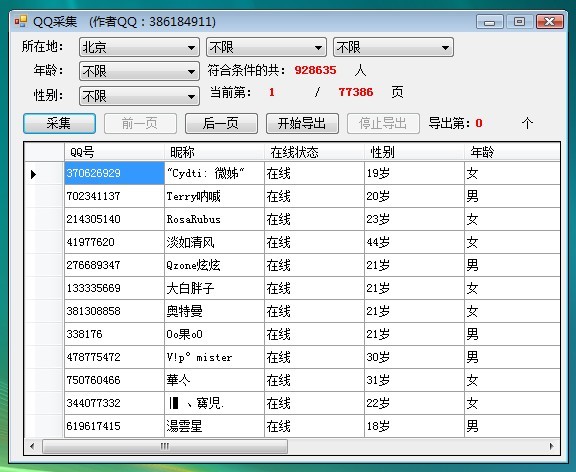
Task: Click nickname 奥特曼 cell
Action: tap(215, 311)
